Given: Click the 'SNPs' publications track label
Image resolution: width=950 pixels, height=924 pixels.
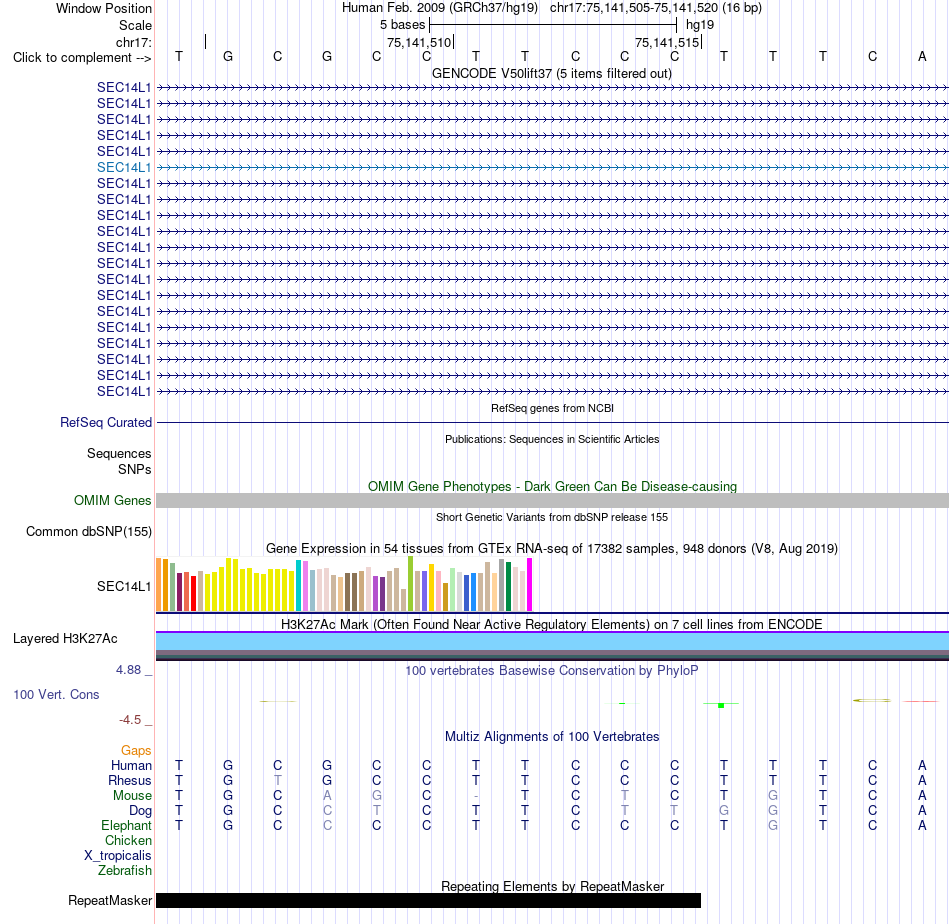Looking at the screenshot, I should pyautogui.click(x=135, y=470).
